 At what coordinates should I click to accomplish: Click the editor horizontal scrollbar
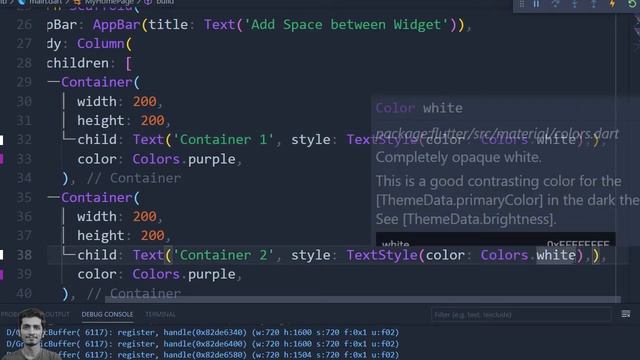click(363, 300)
